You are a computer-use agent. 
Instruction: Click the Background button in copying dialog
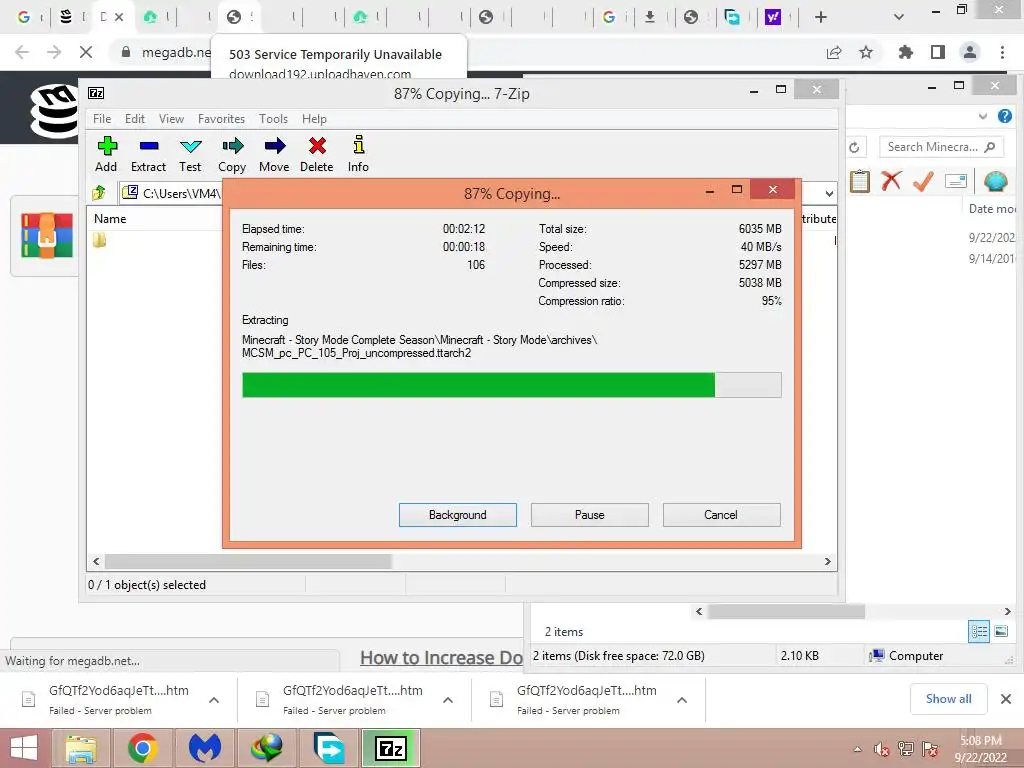[458, 515]
